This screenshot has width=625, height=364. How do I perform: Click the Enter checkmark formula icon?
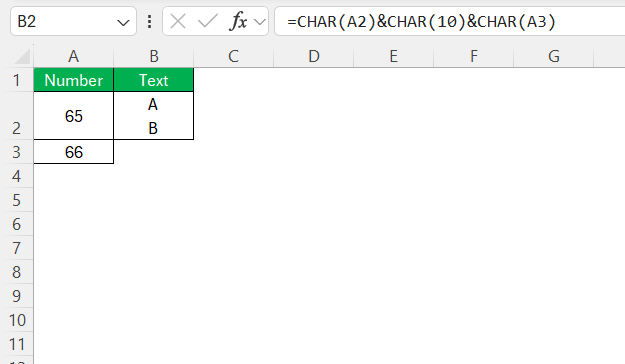pos(208,21)
